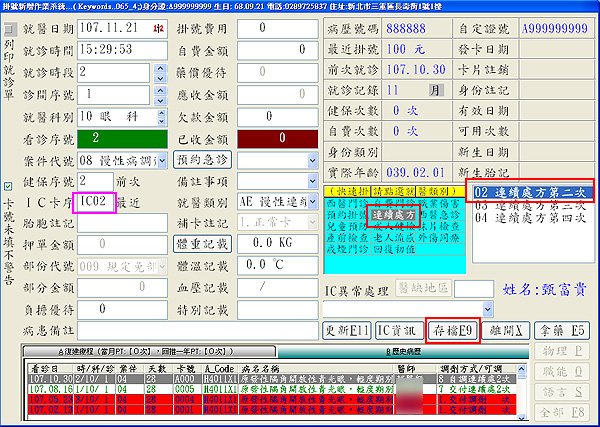Open the dropdown next to 預約急診
Screen dimensions: 600x427
click(x=312, y=159)
